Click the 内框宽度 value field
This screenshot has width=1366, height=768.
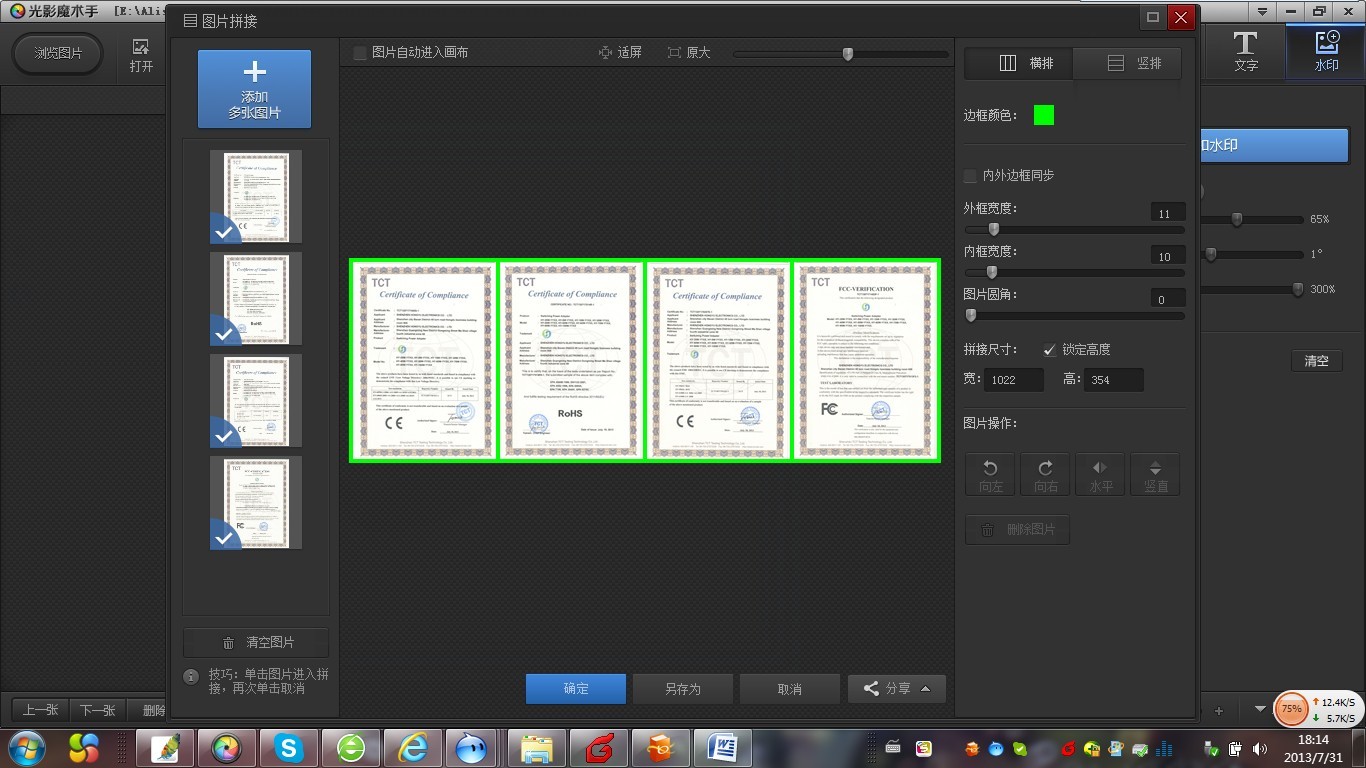coord(1166,256)
